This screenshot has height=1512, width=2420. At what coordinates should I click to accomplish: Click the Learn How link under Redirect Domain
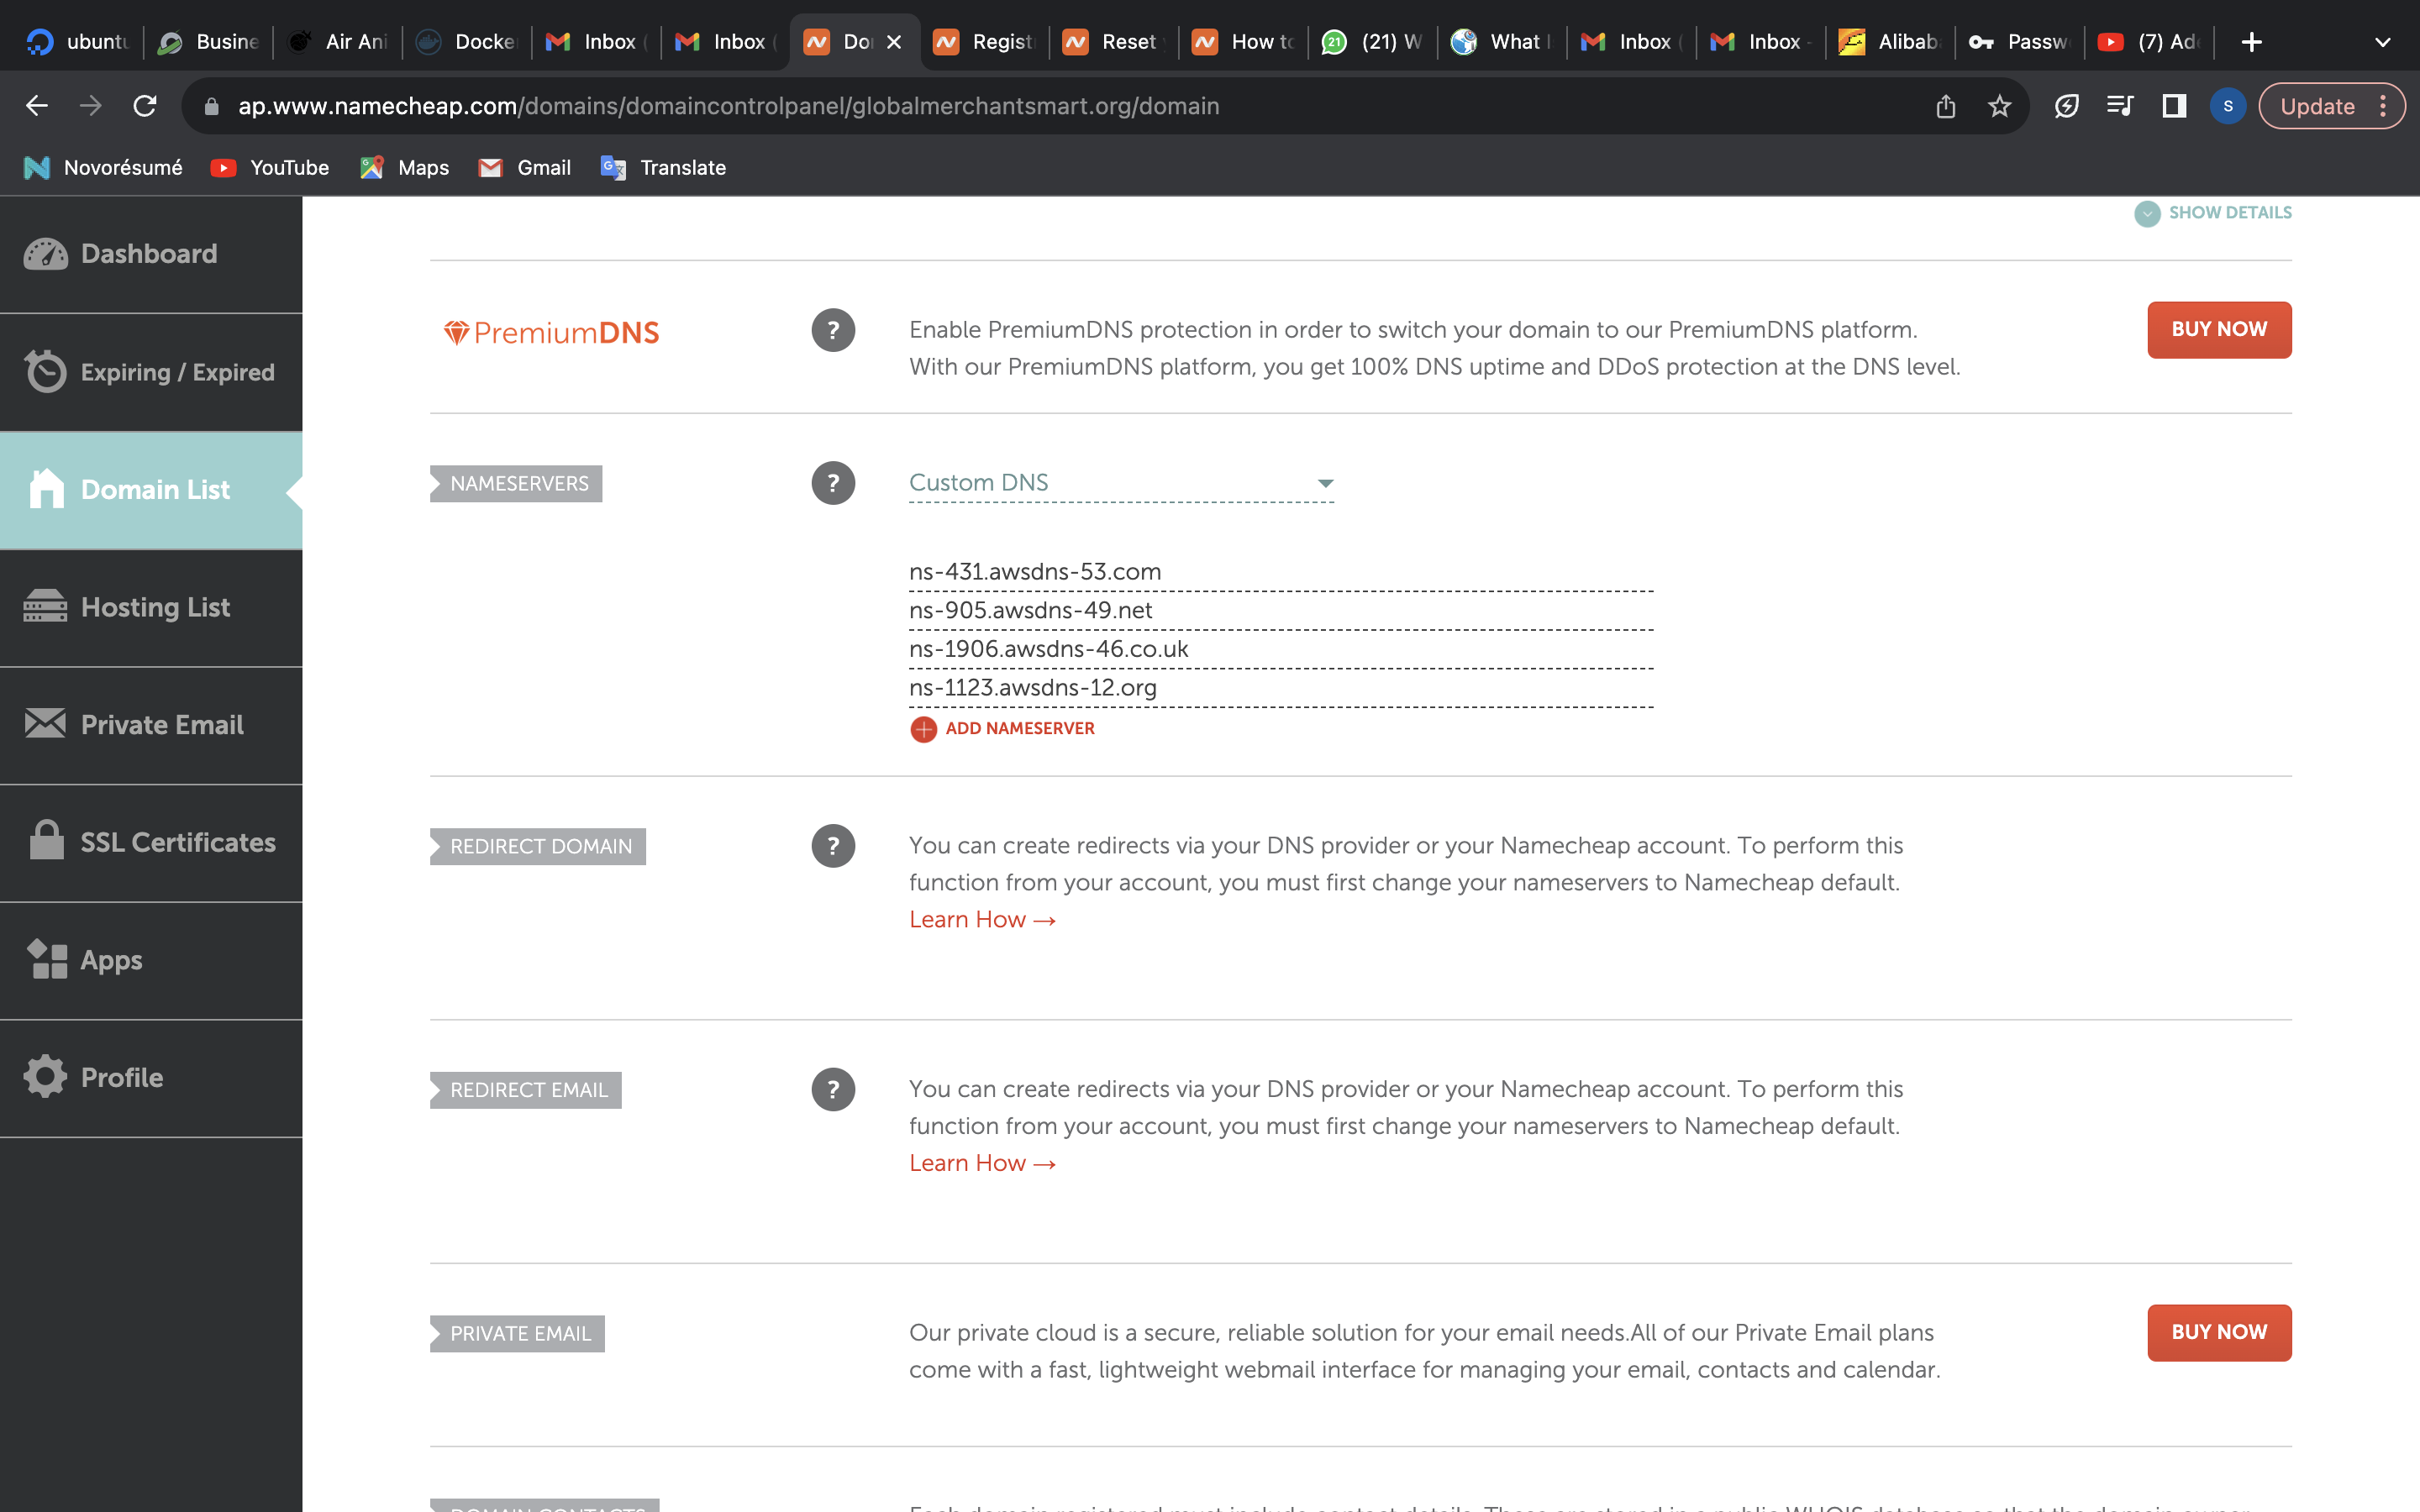981,918
